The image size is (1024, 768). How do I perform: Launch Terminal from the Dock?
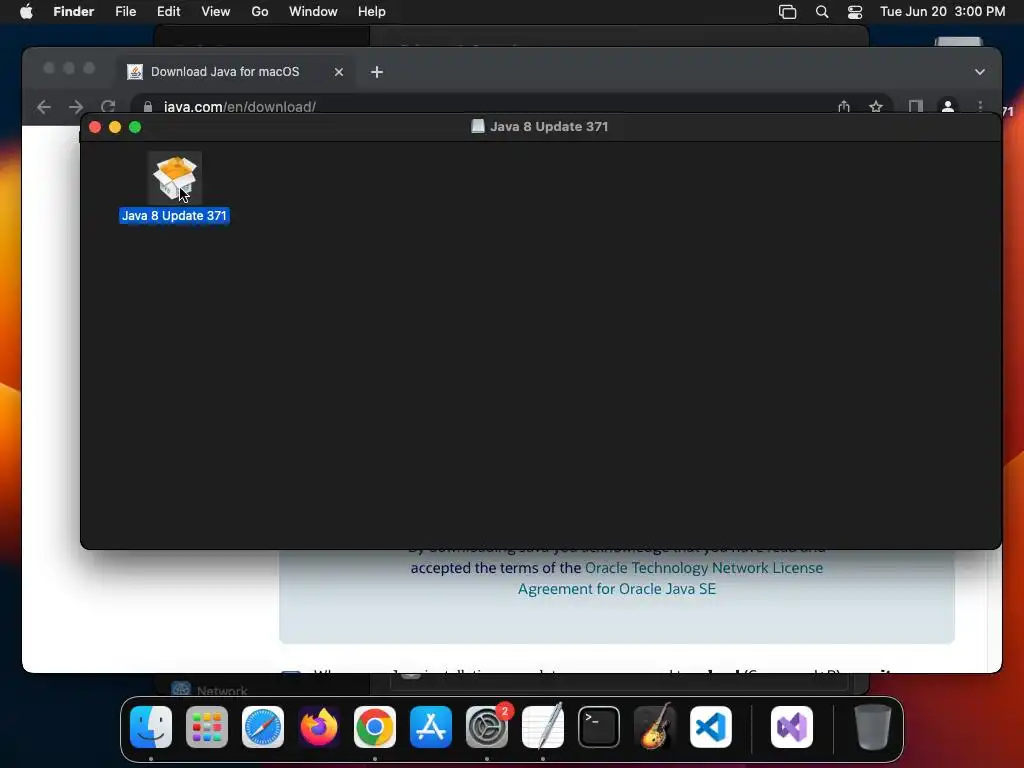[x=599, y=727]
